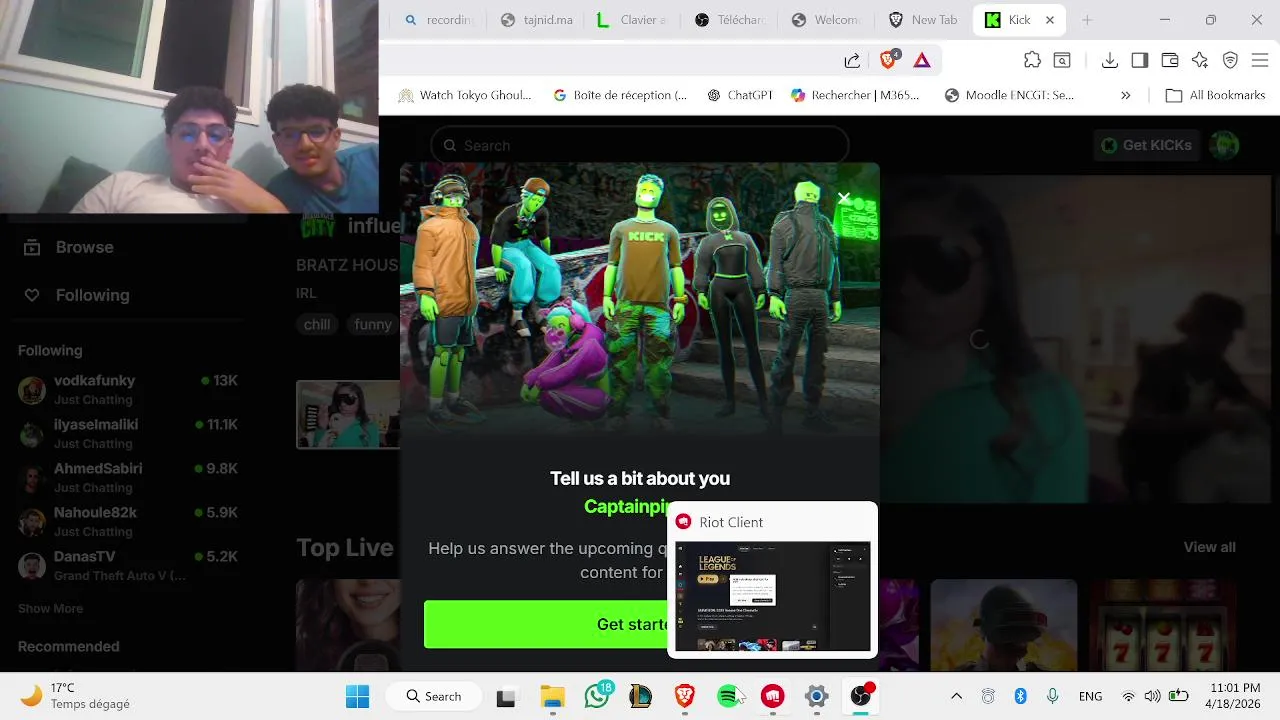
Task: Click the Kick search field
Action: click(x=640, y=145)
